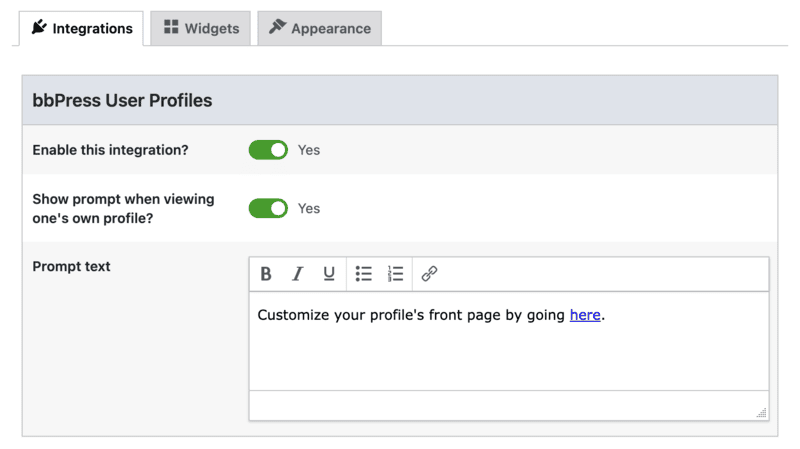This screenshot has height=449, width=800.
Task: Follow the 'here' link in prompt text
Action: [585, 315]
